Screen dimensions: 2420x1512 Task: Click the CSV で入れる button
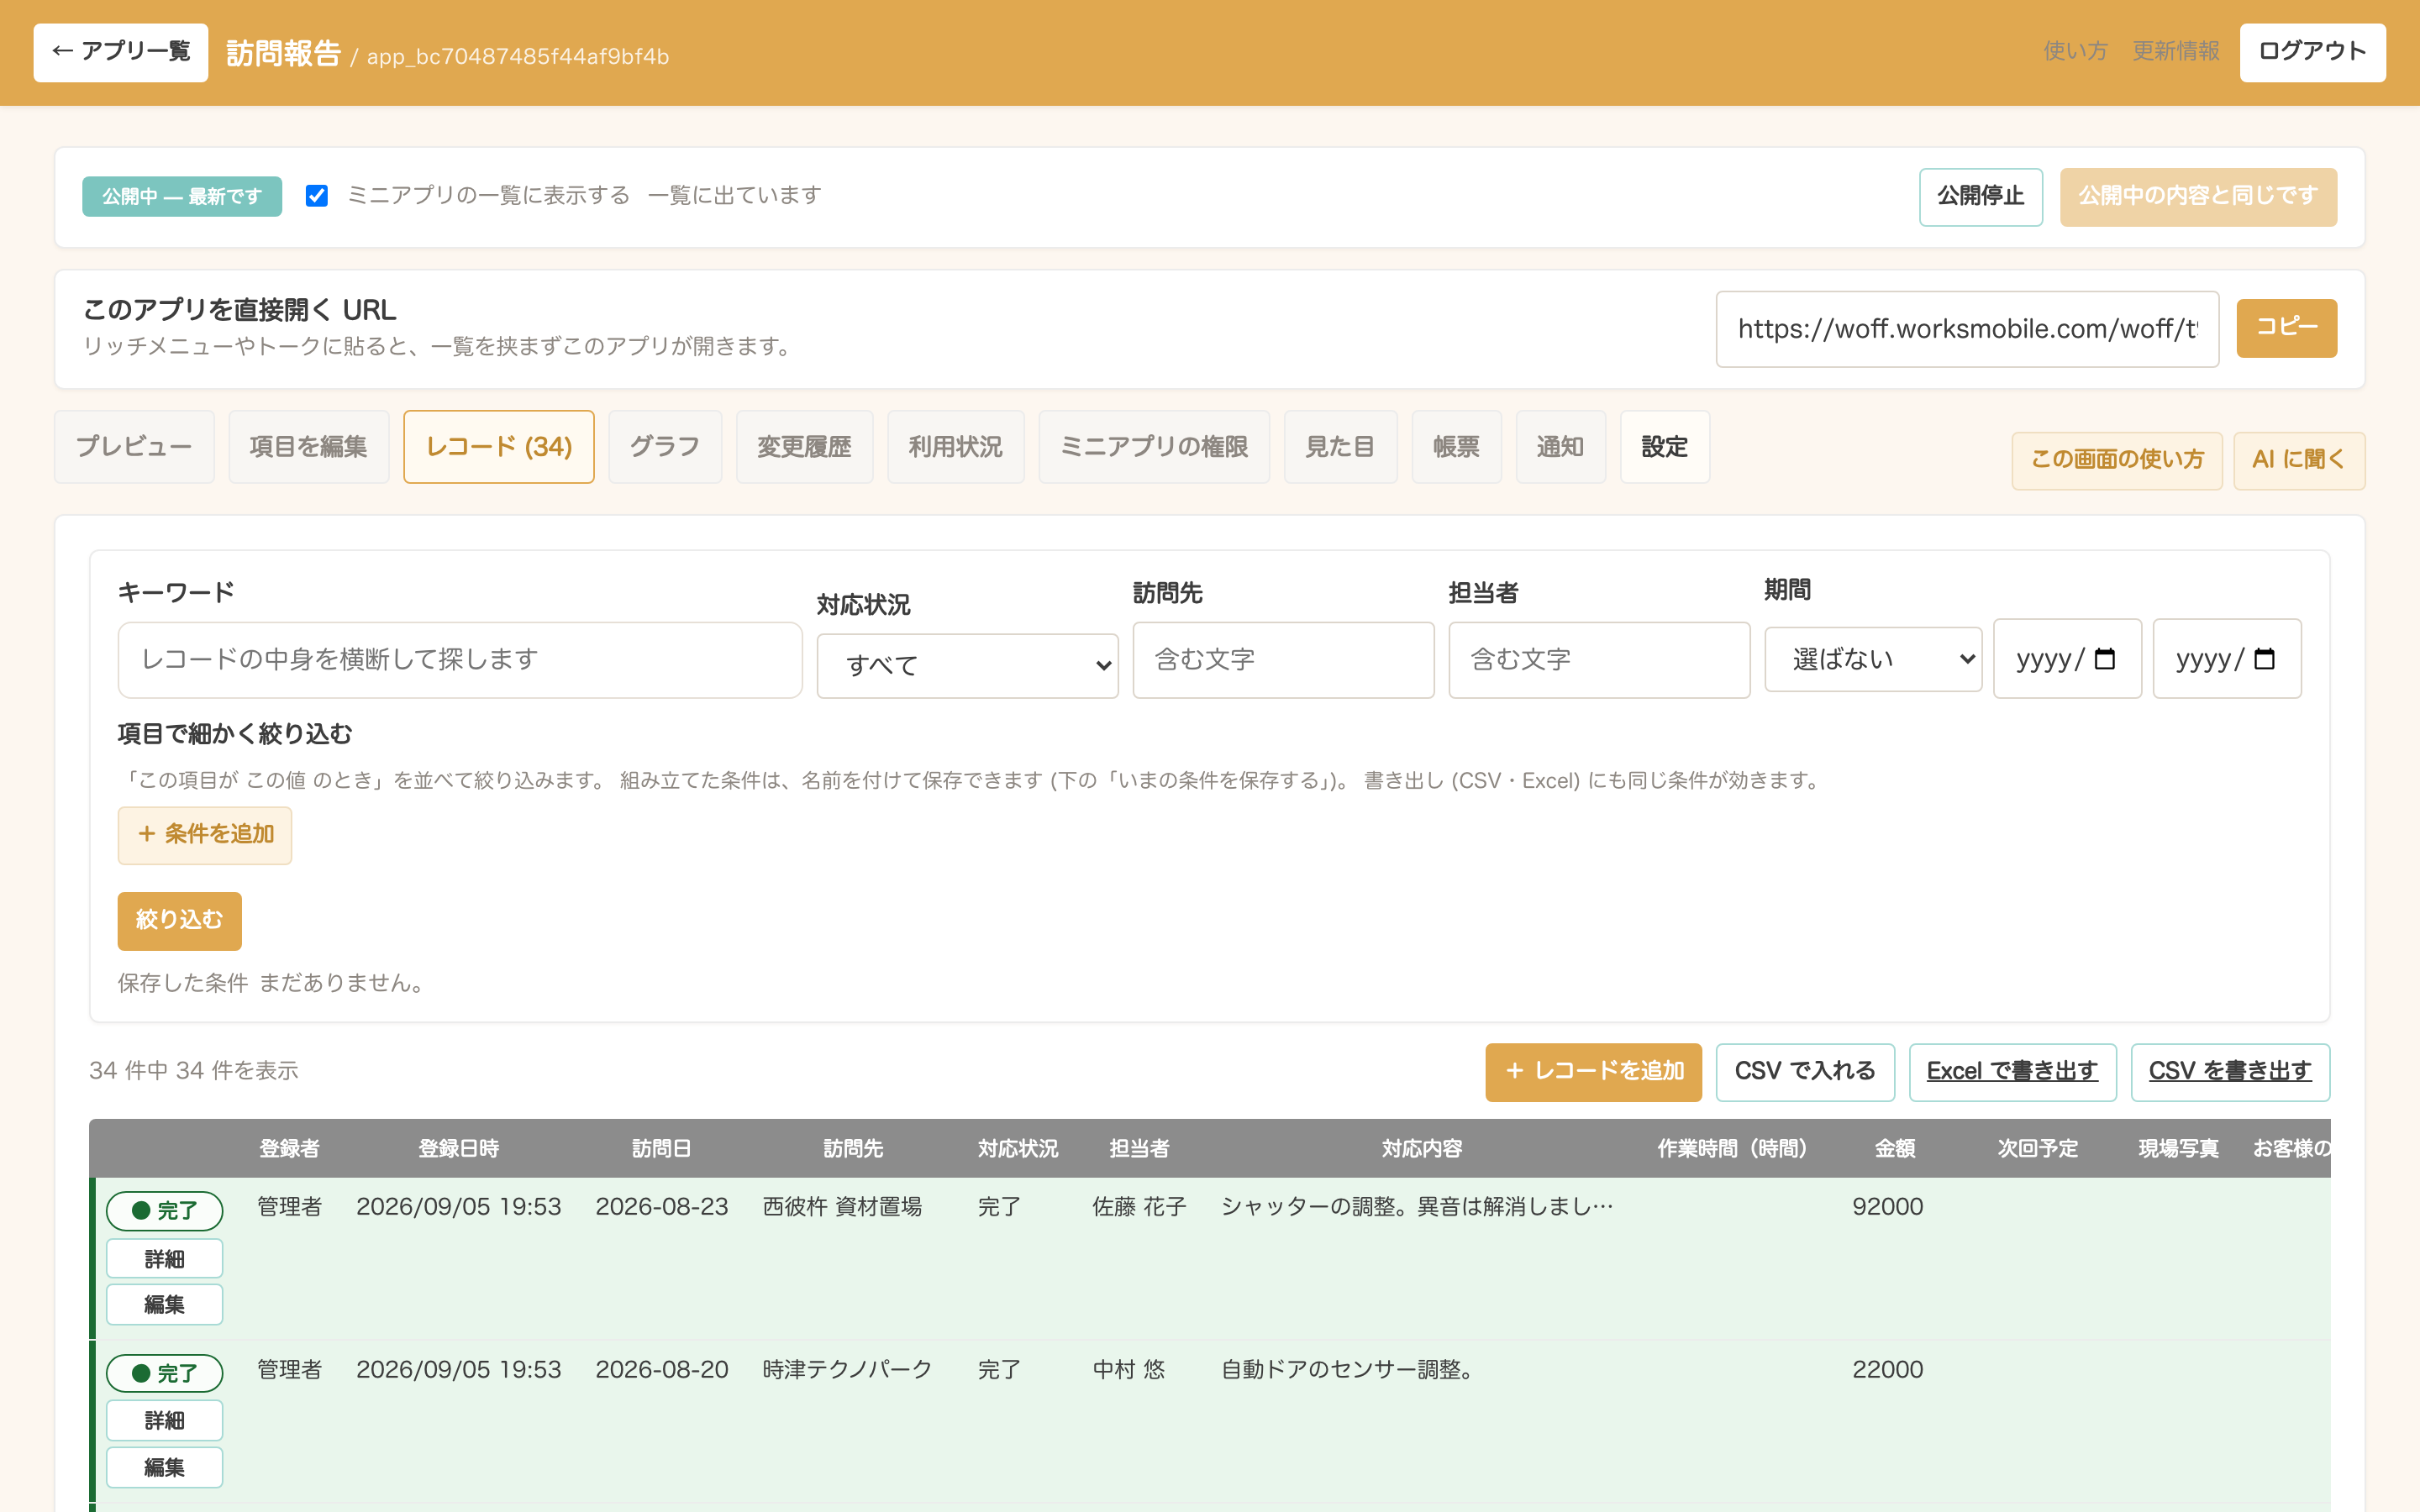coord(1805,1072)
